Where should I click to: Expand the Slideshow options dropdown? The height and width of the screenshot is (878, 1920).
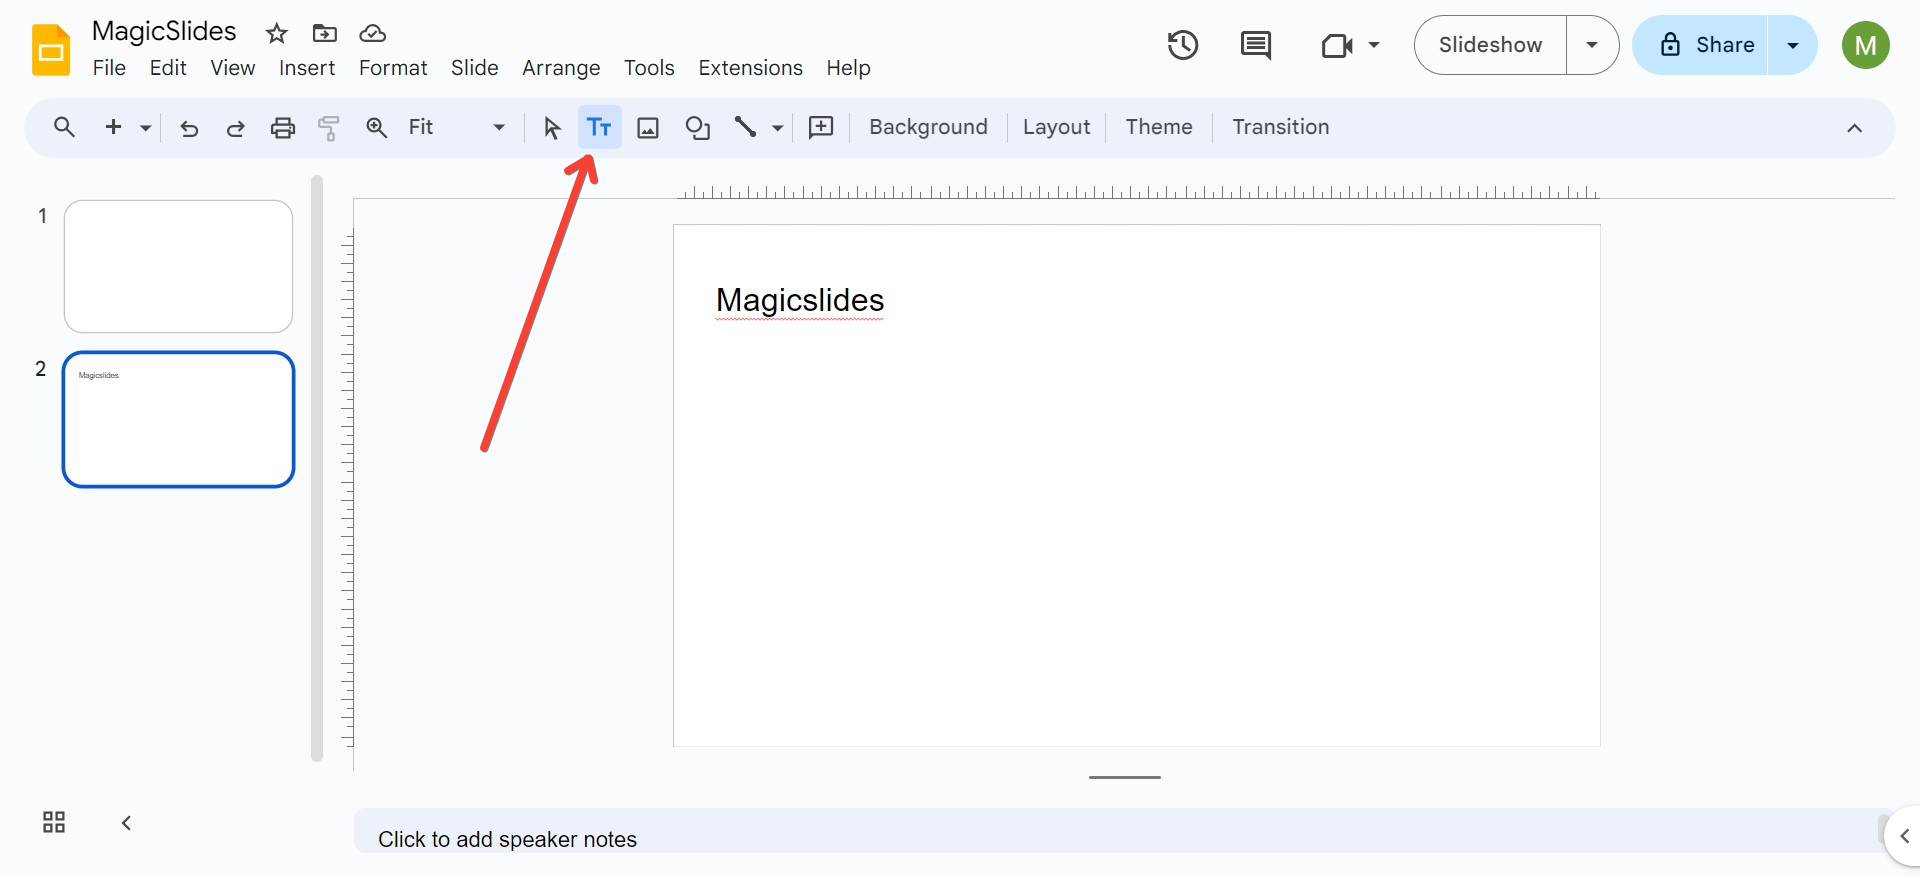(x=1592, y=45)
